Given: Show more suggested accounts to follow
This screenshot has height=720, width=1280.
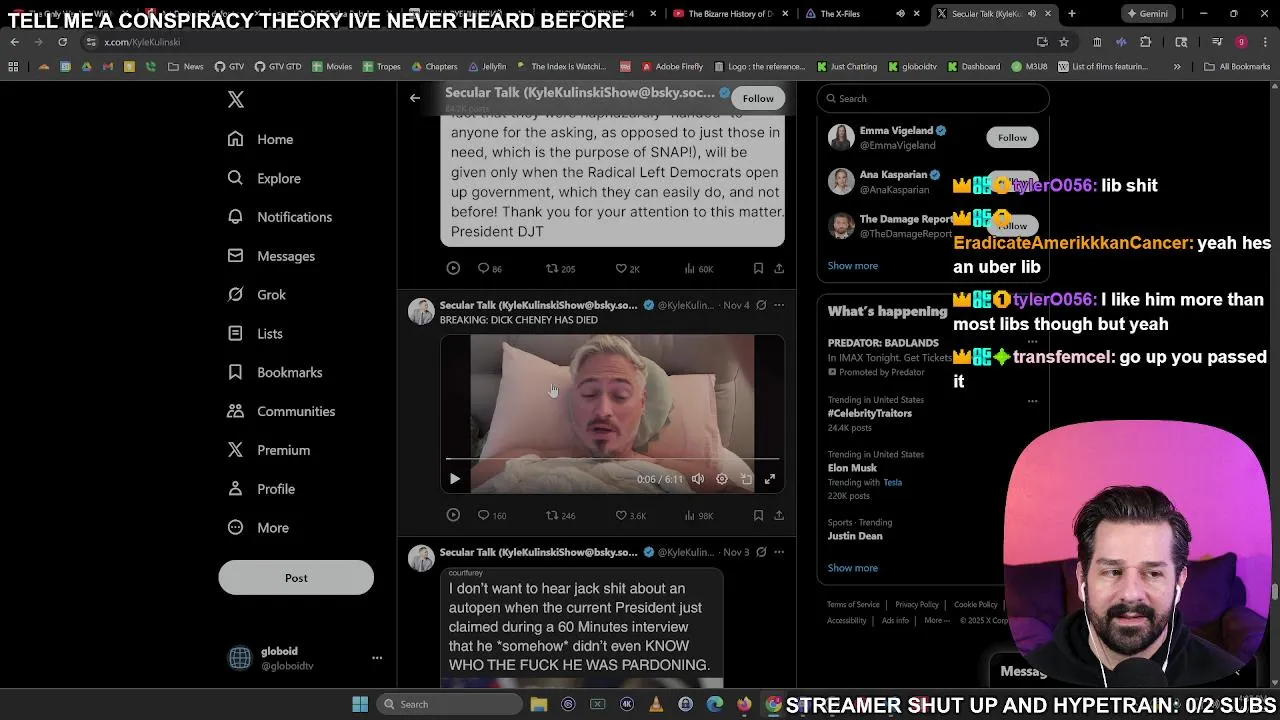Looking at the screenshot, I should [x=853, y=266].
